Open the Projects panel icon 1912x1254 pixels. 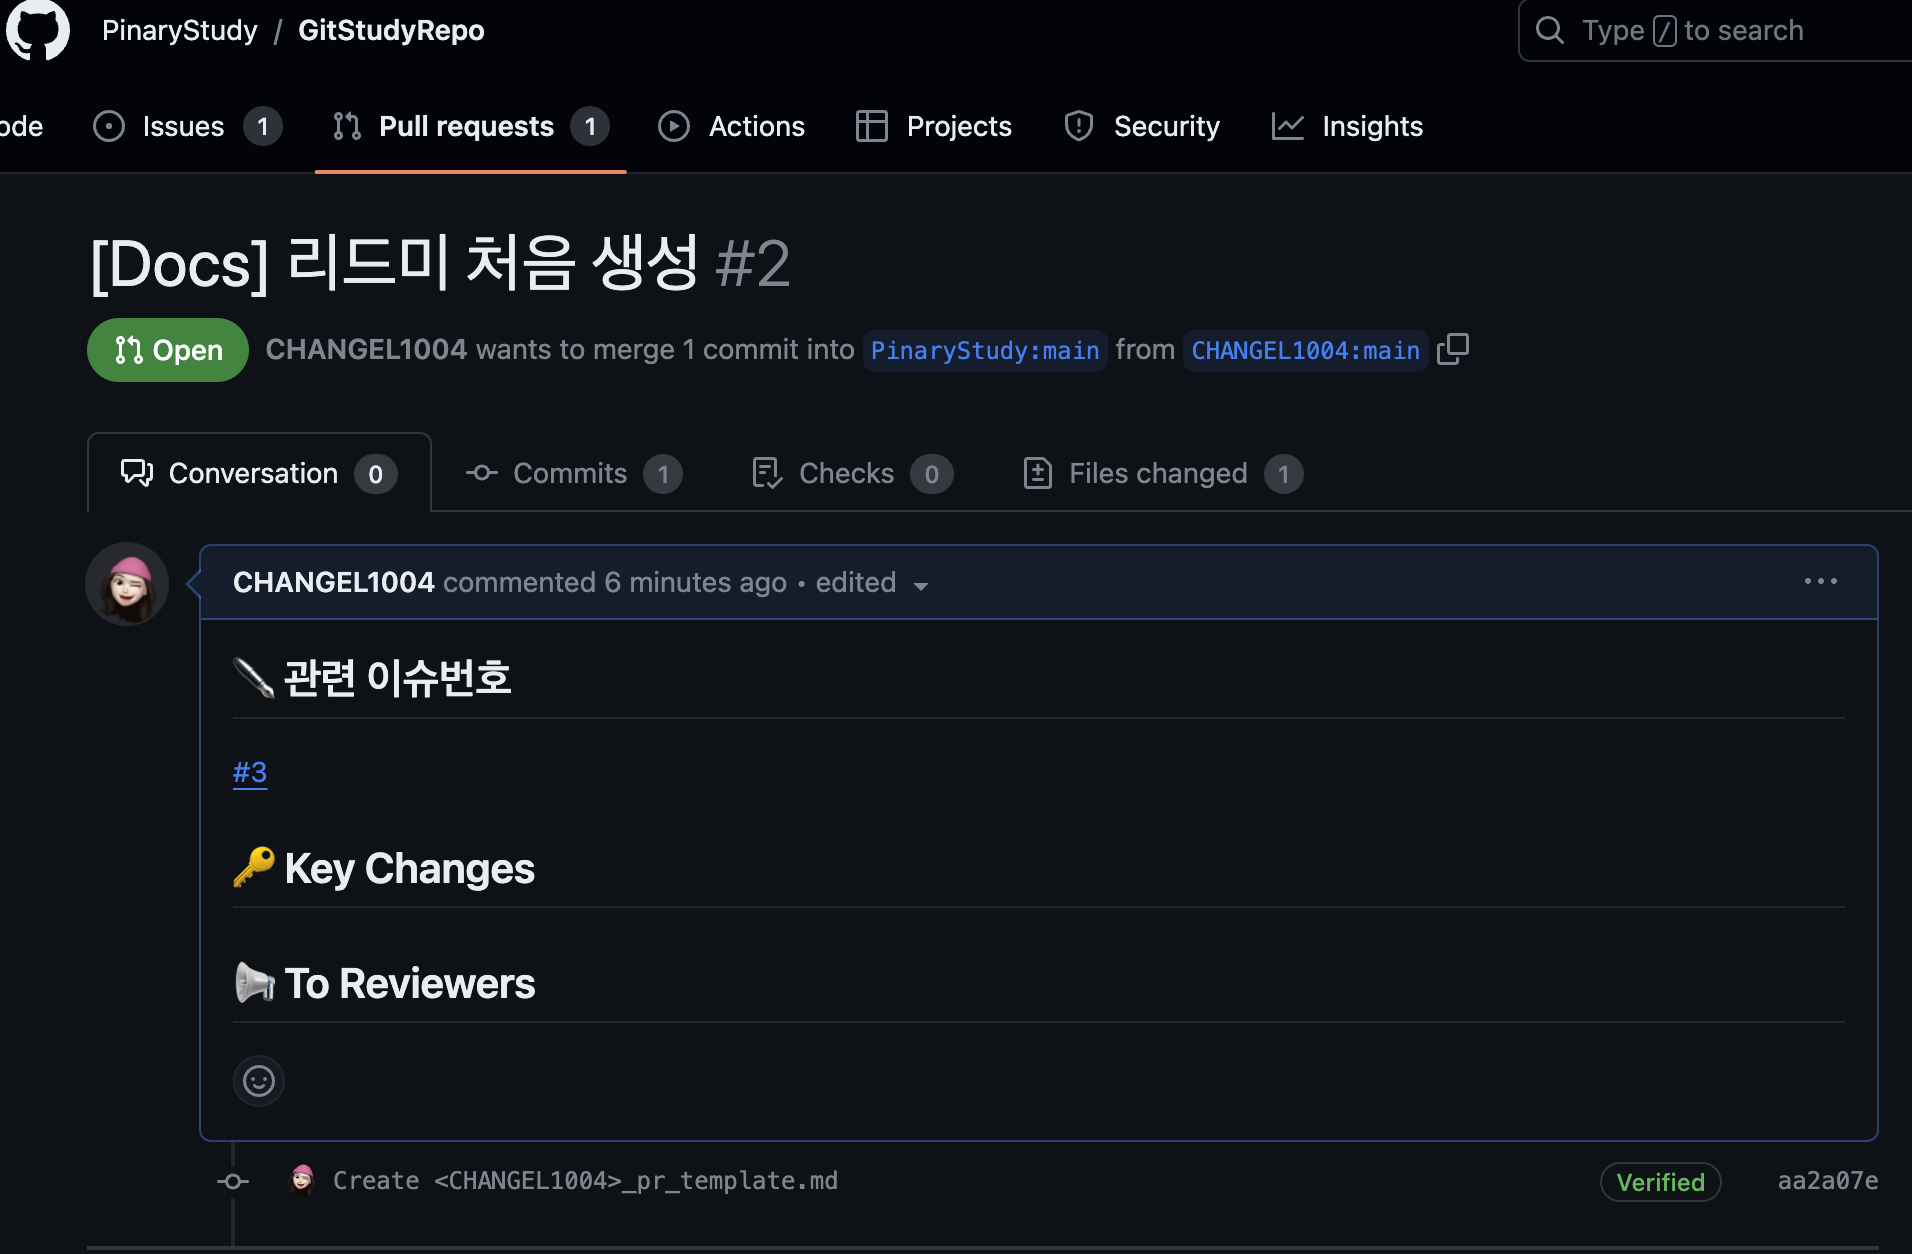click(x=872, y=126)
